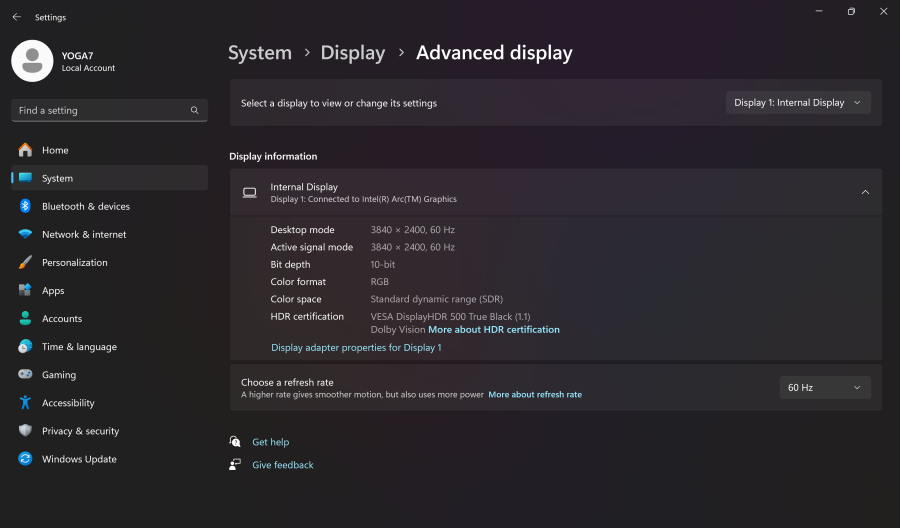Open More about HDR certification link
The height and width of the screenshot is (528, 900).
pyautogui.click(x=494, y=330)
